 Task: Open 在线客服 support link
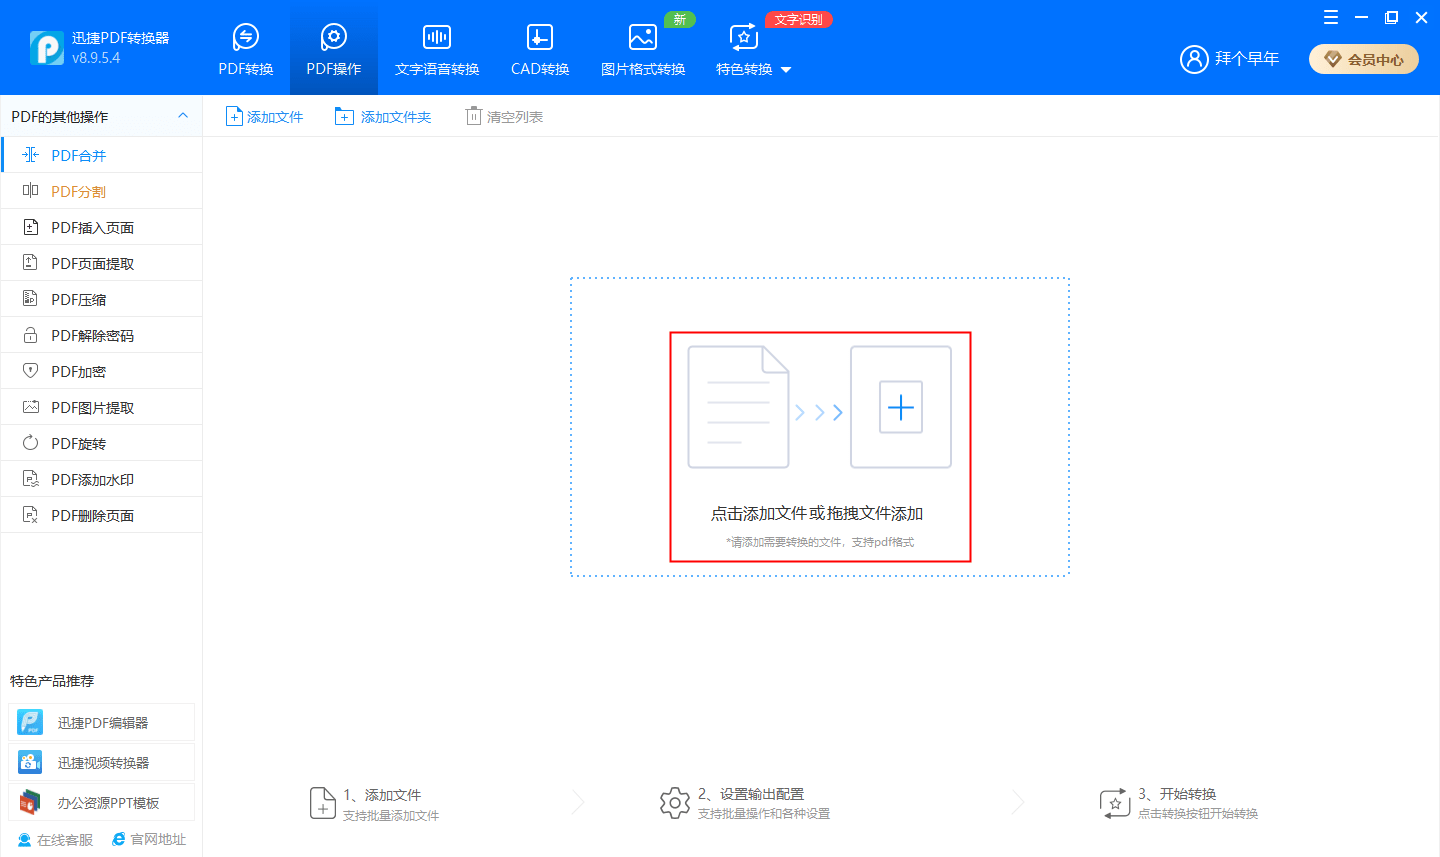(x=55, y=839)
